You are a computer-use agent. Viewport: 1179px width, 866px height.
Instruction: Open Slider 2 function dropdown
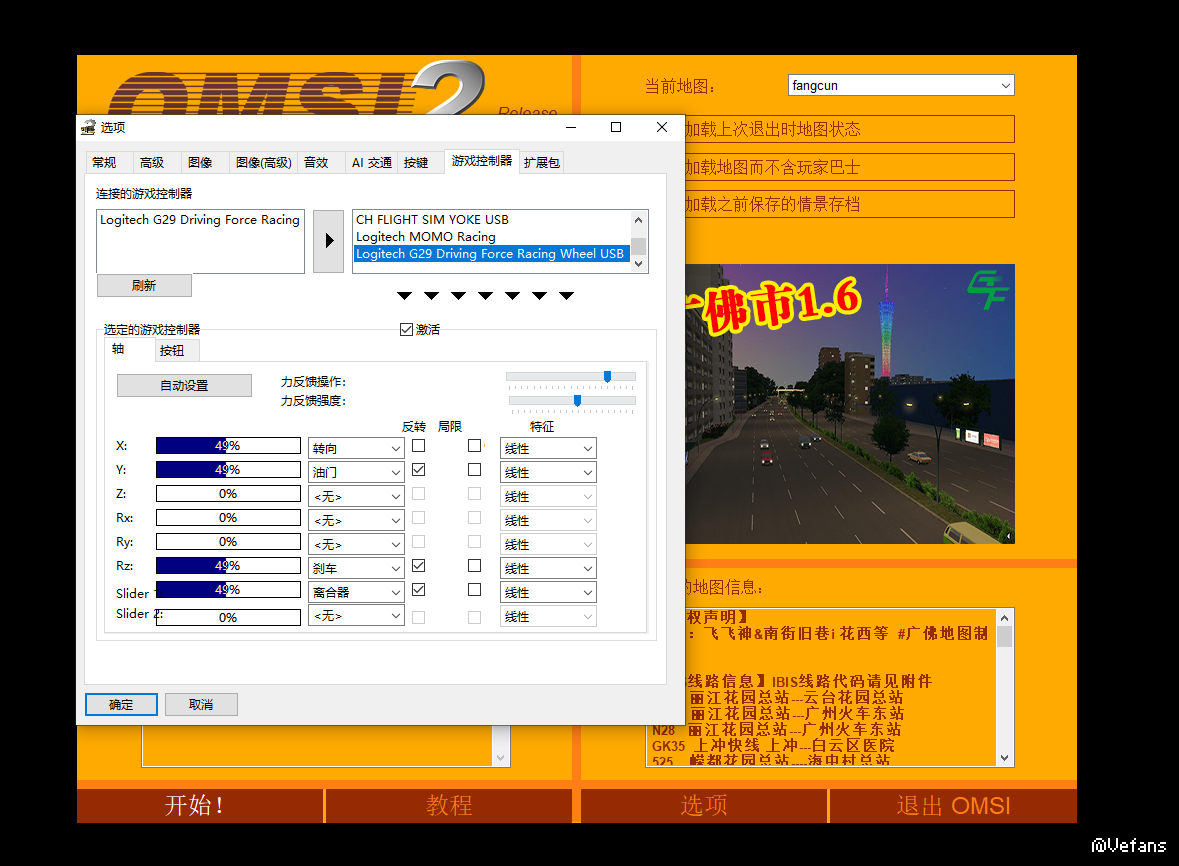click(x=356, y=616)
